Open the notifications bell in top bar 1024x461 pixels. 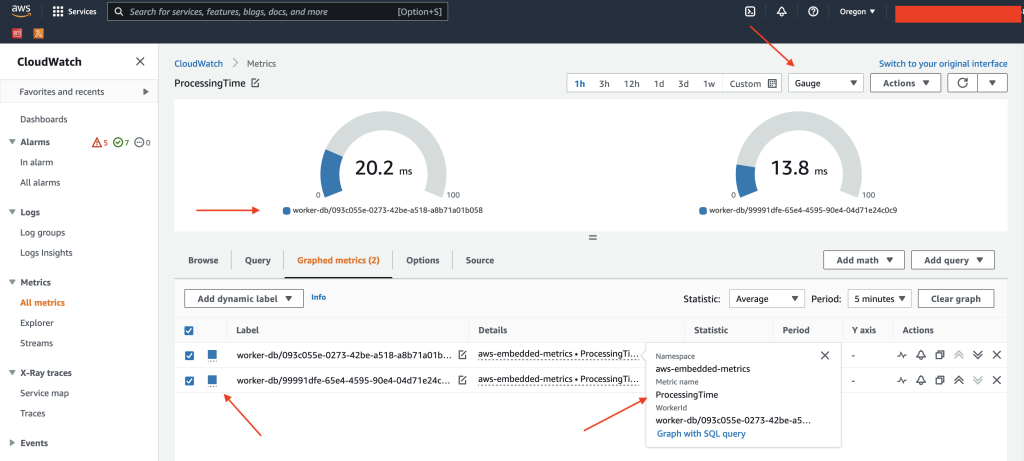[x=782, y=12]
